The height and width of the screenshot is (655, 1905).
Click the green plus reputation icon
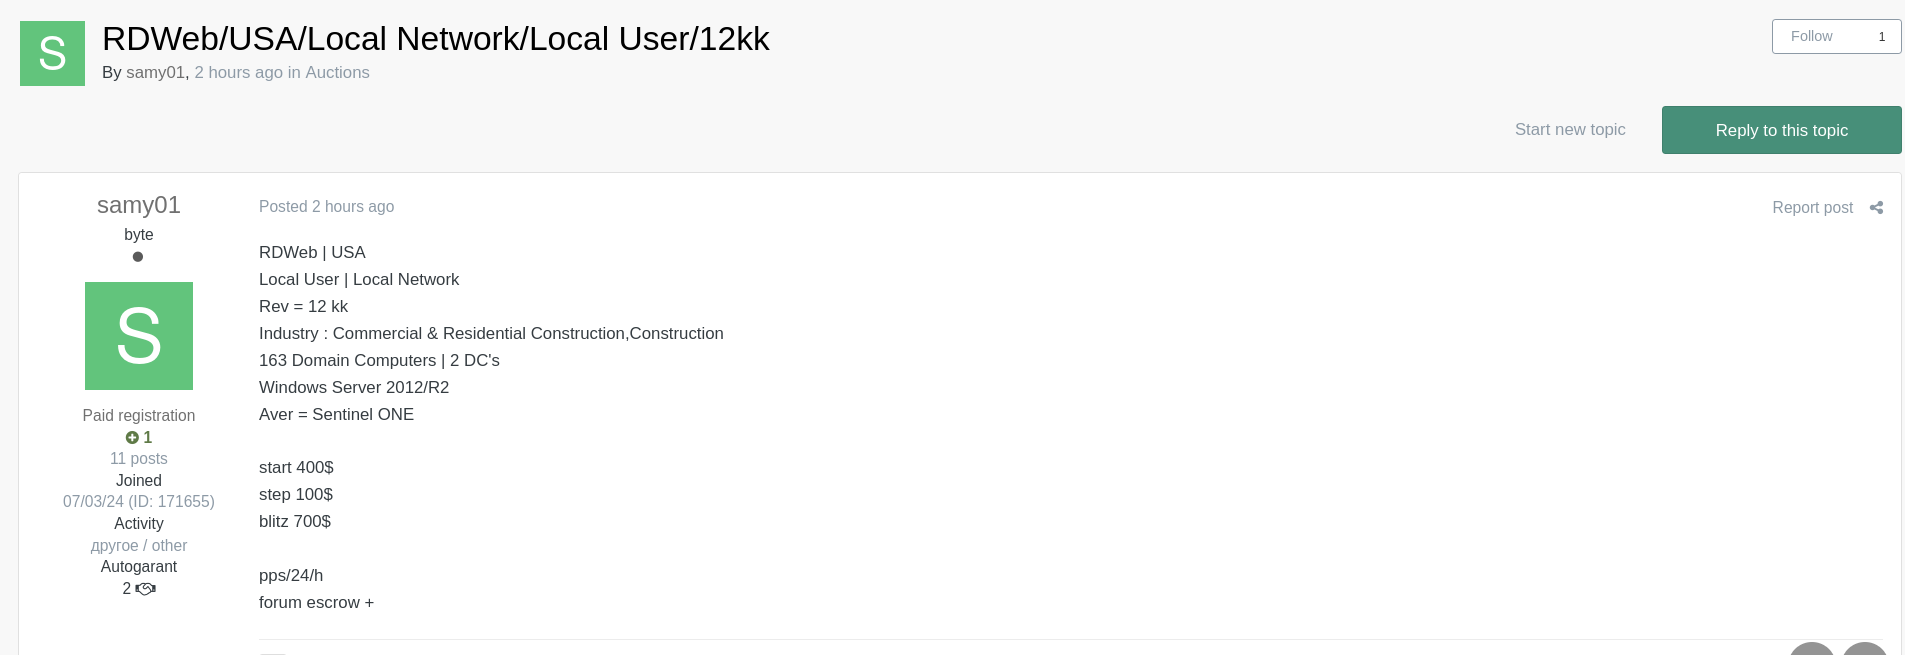point(132,438)
